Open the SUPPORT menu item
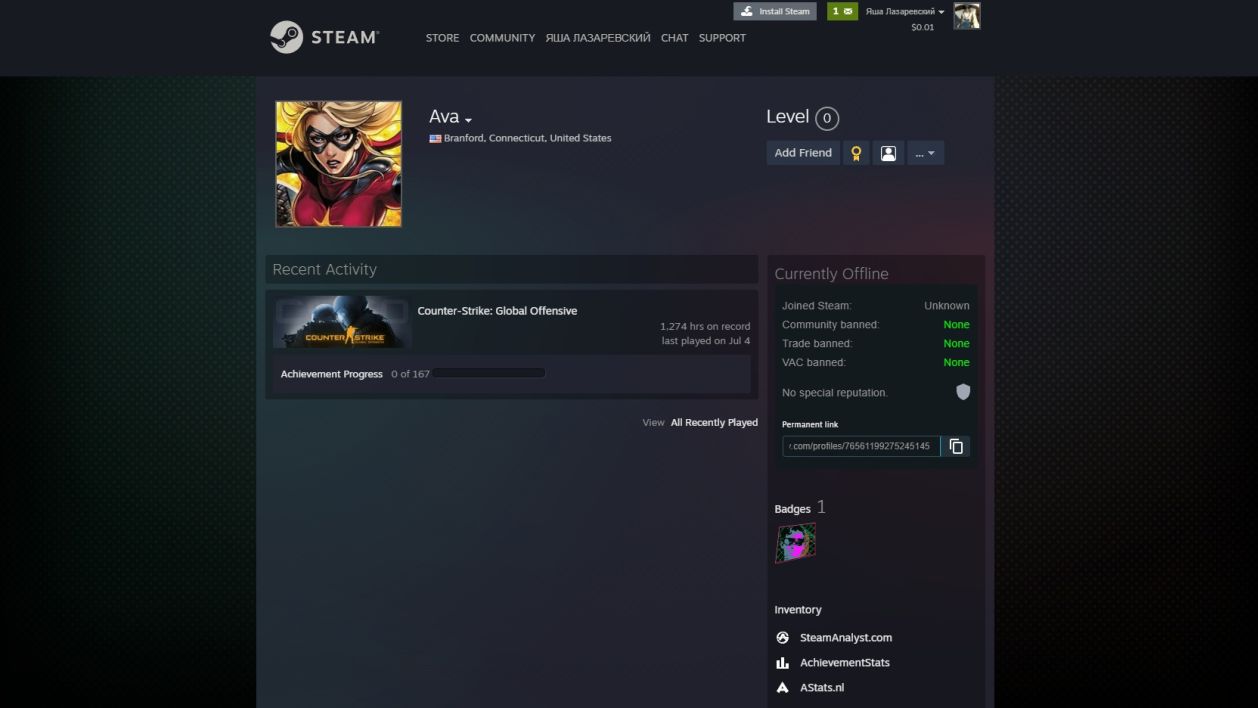Viewport: 1258px width, 708px height. (x=722, y=38)
